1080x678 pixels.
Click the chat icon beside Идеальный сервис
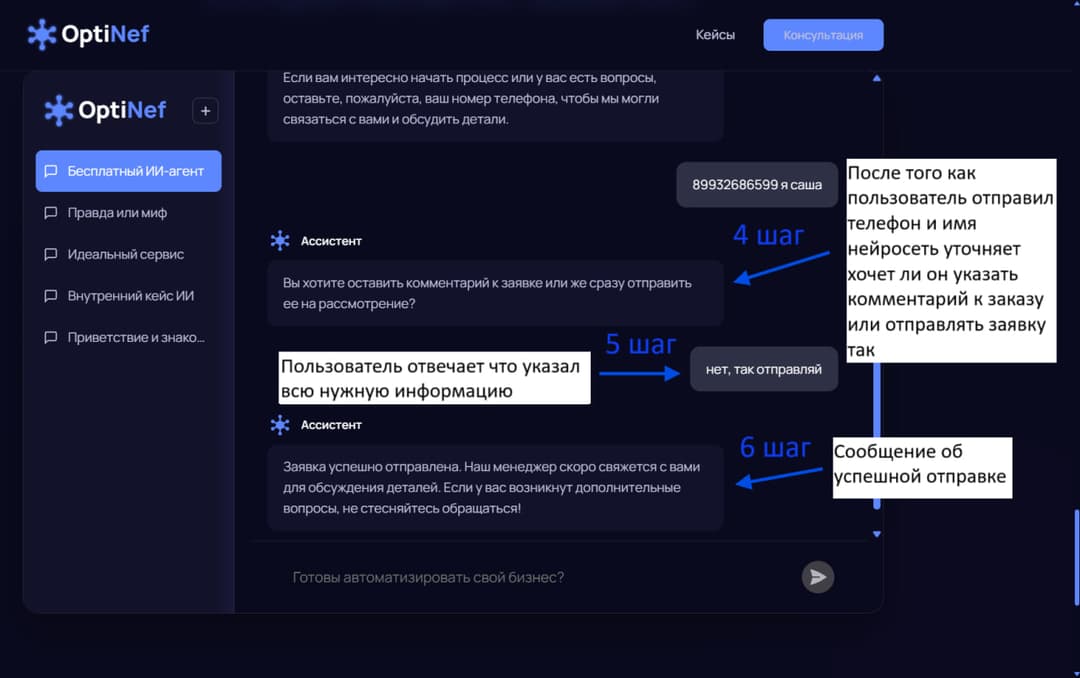51,255
